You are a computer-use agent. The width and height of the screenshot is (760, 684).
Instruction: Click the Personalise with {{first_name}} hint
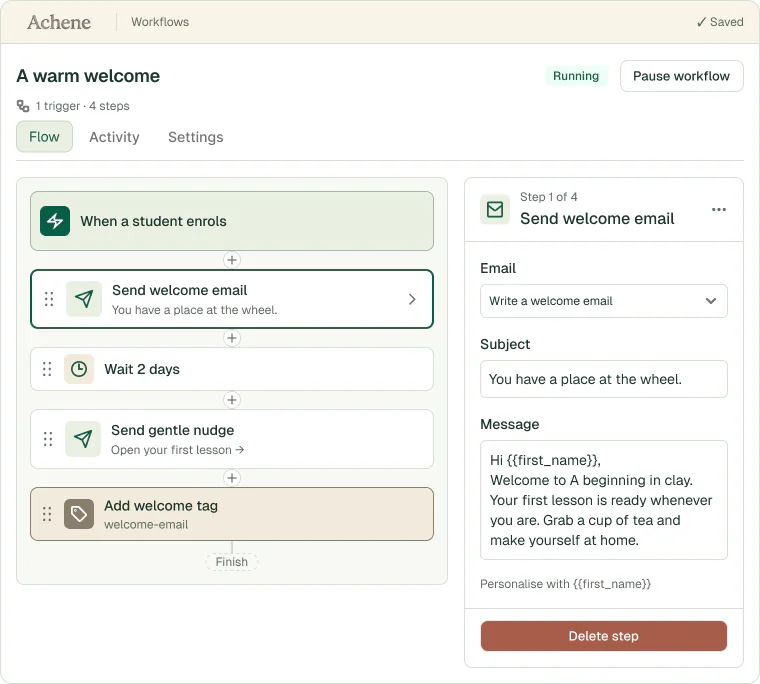point(565,584)
